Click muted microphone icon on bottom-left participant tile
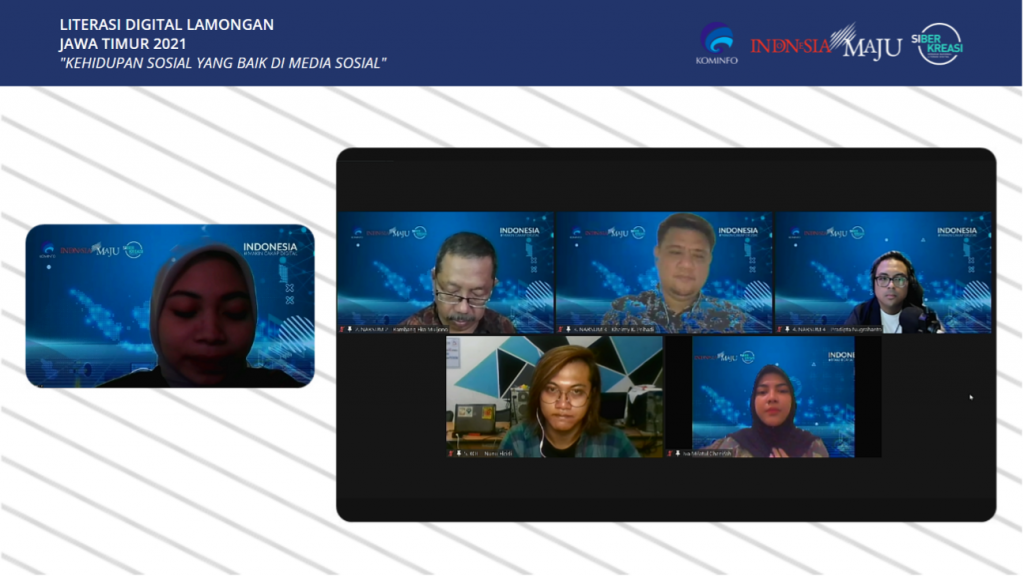Viewport: 1024px width, 577px height. pyautogui.click(x=452, y=453)
